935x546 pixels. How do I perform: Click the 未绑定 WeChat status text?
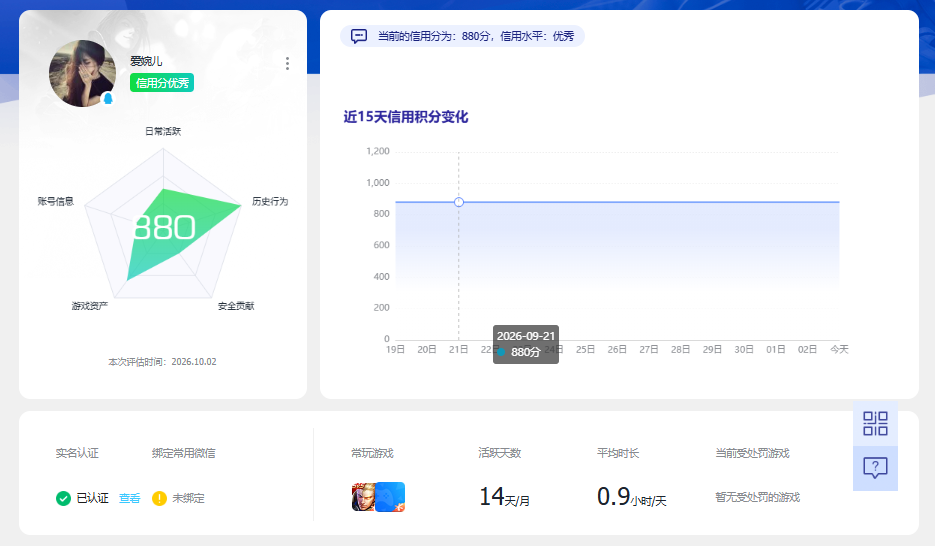click(188, 498)
